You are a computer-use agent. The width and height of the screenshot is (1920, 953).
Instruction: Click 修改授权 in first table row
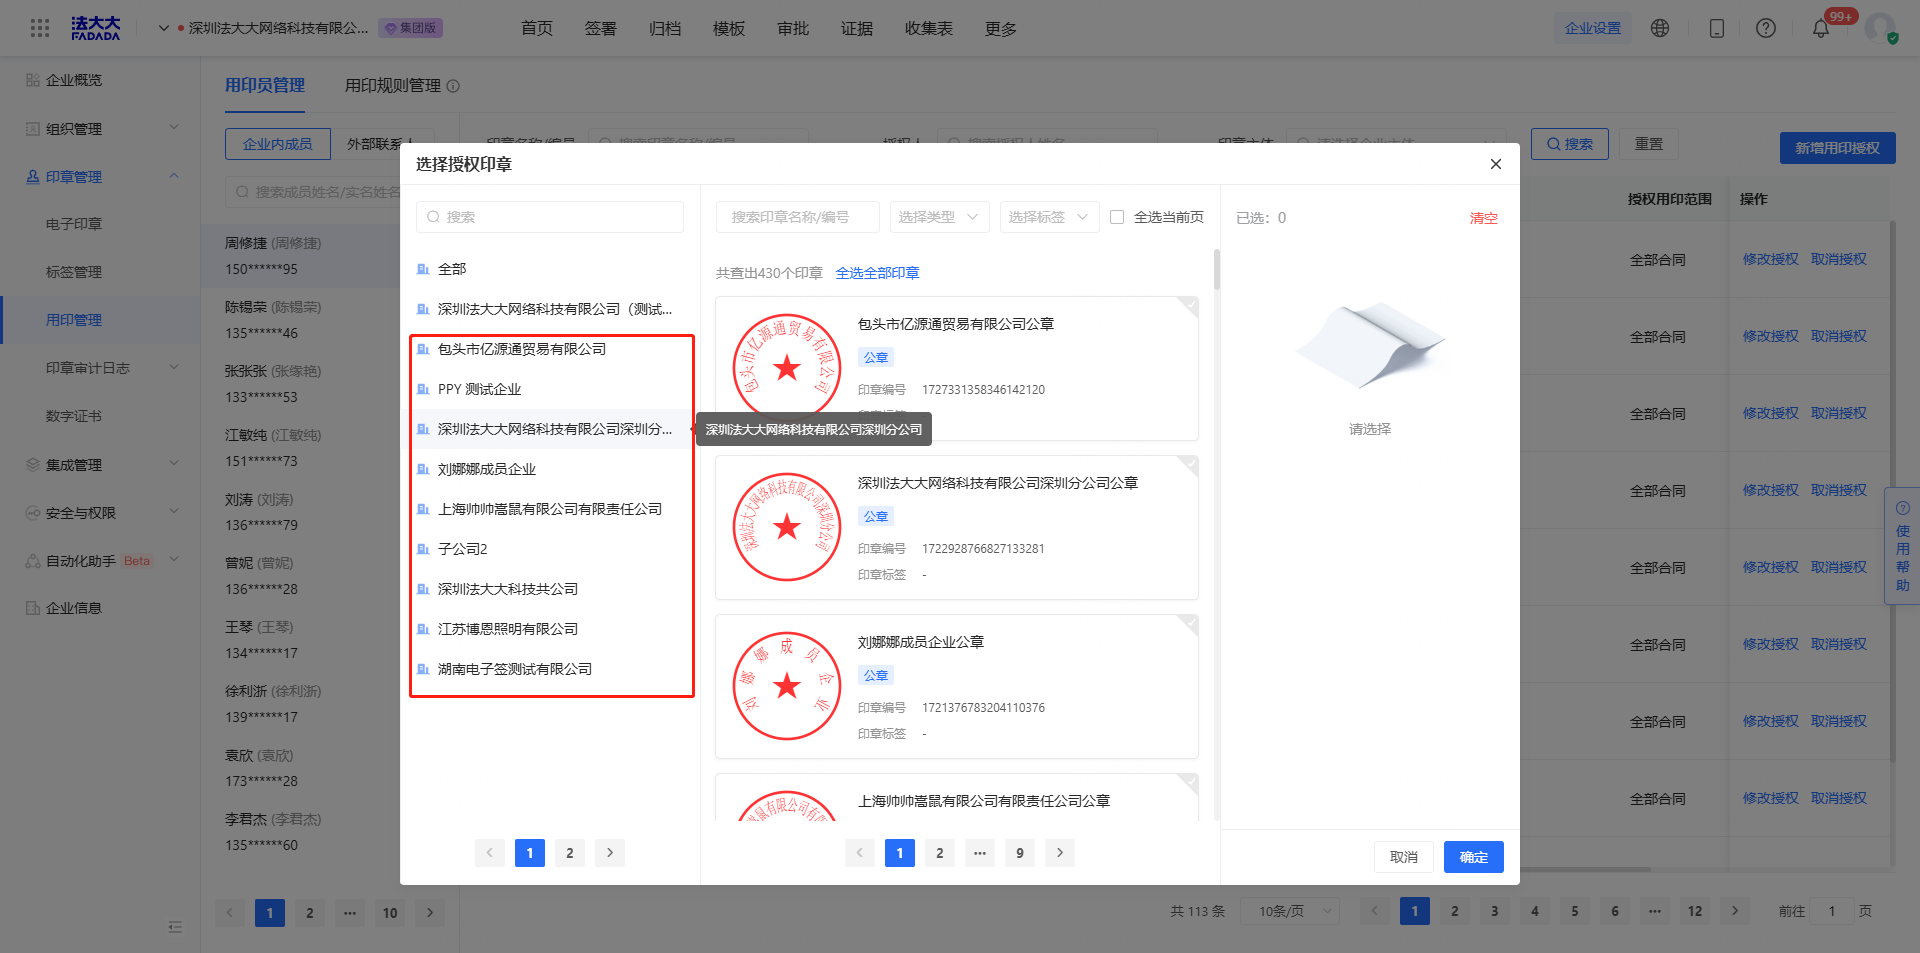(1771, 259)
